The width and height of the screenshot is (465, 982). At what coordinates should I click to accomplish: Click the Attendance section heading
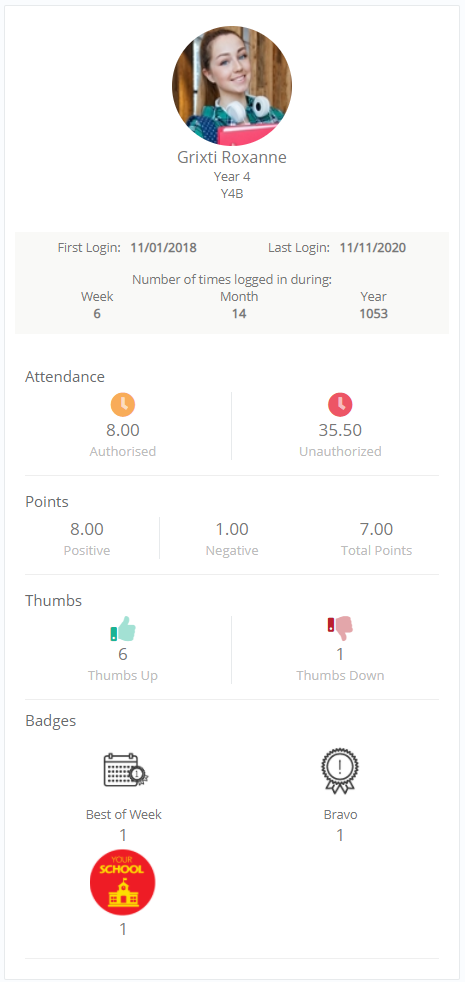[x=65, y=376]
